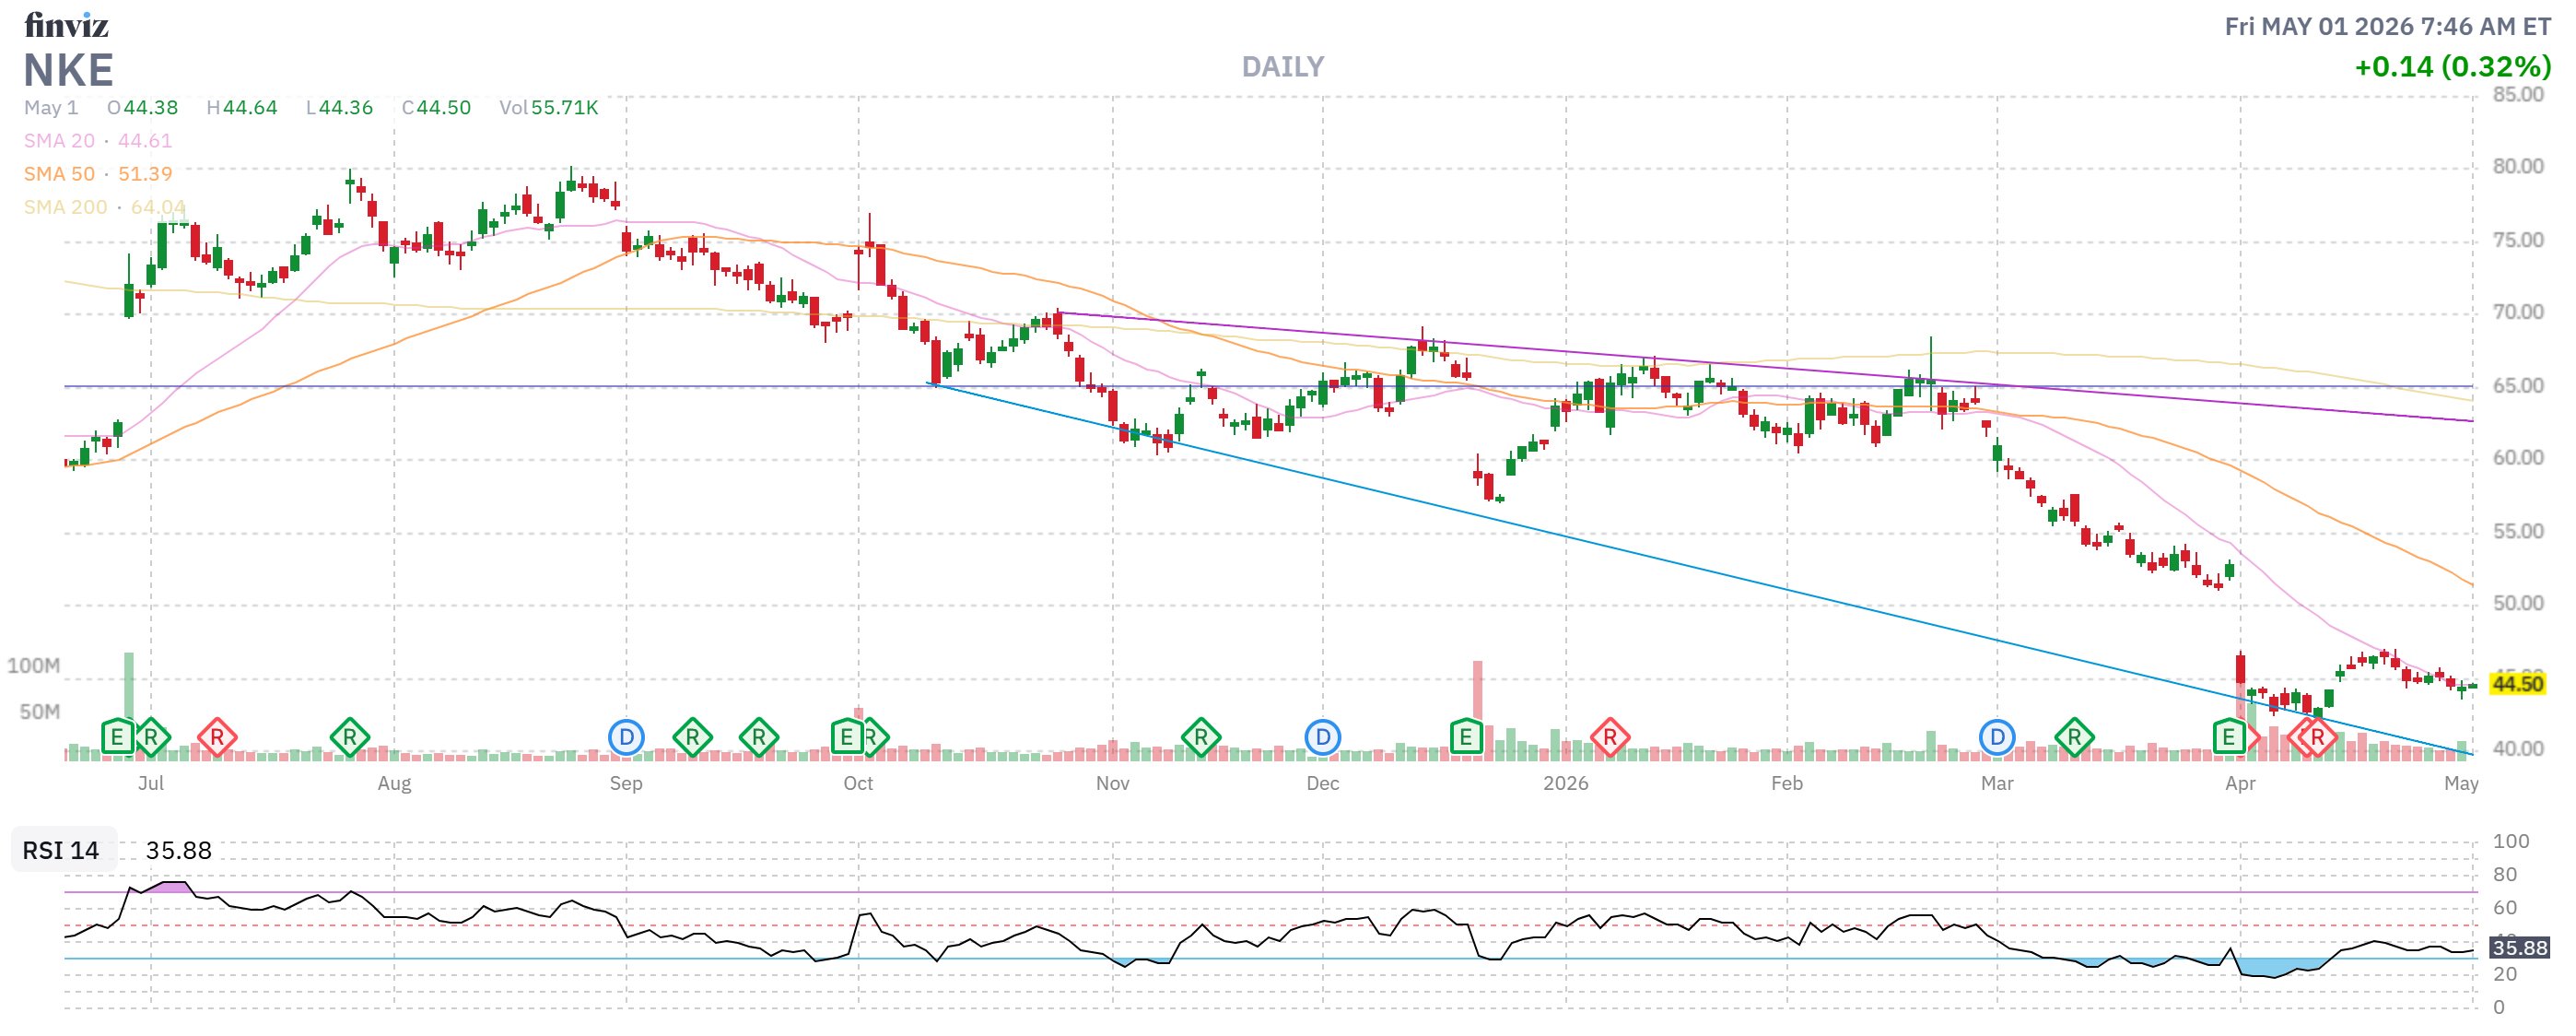Viewport: 2576px width, 1036px height.
Task: Click the Oct month label on the time axis
Action: (x=858, y=784)
